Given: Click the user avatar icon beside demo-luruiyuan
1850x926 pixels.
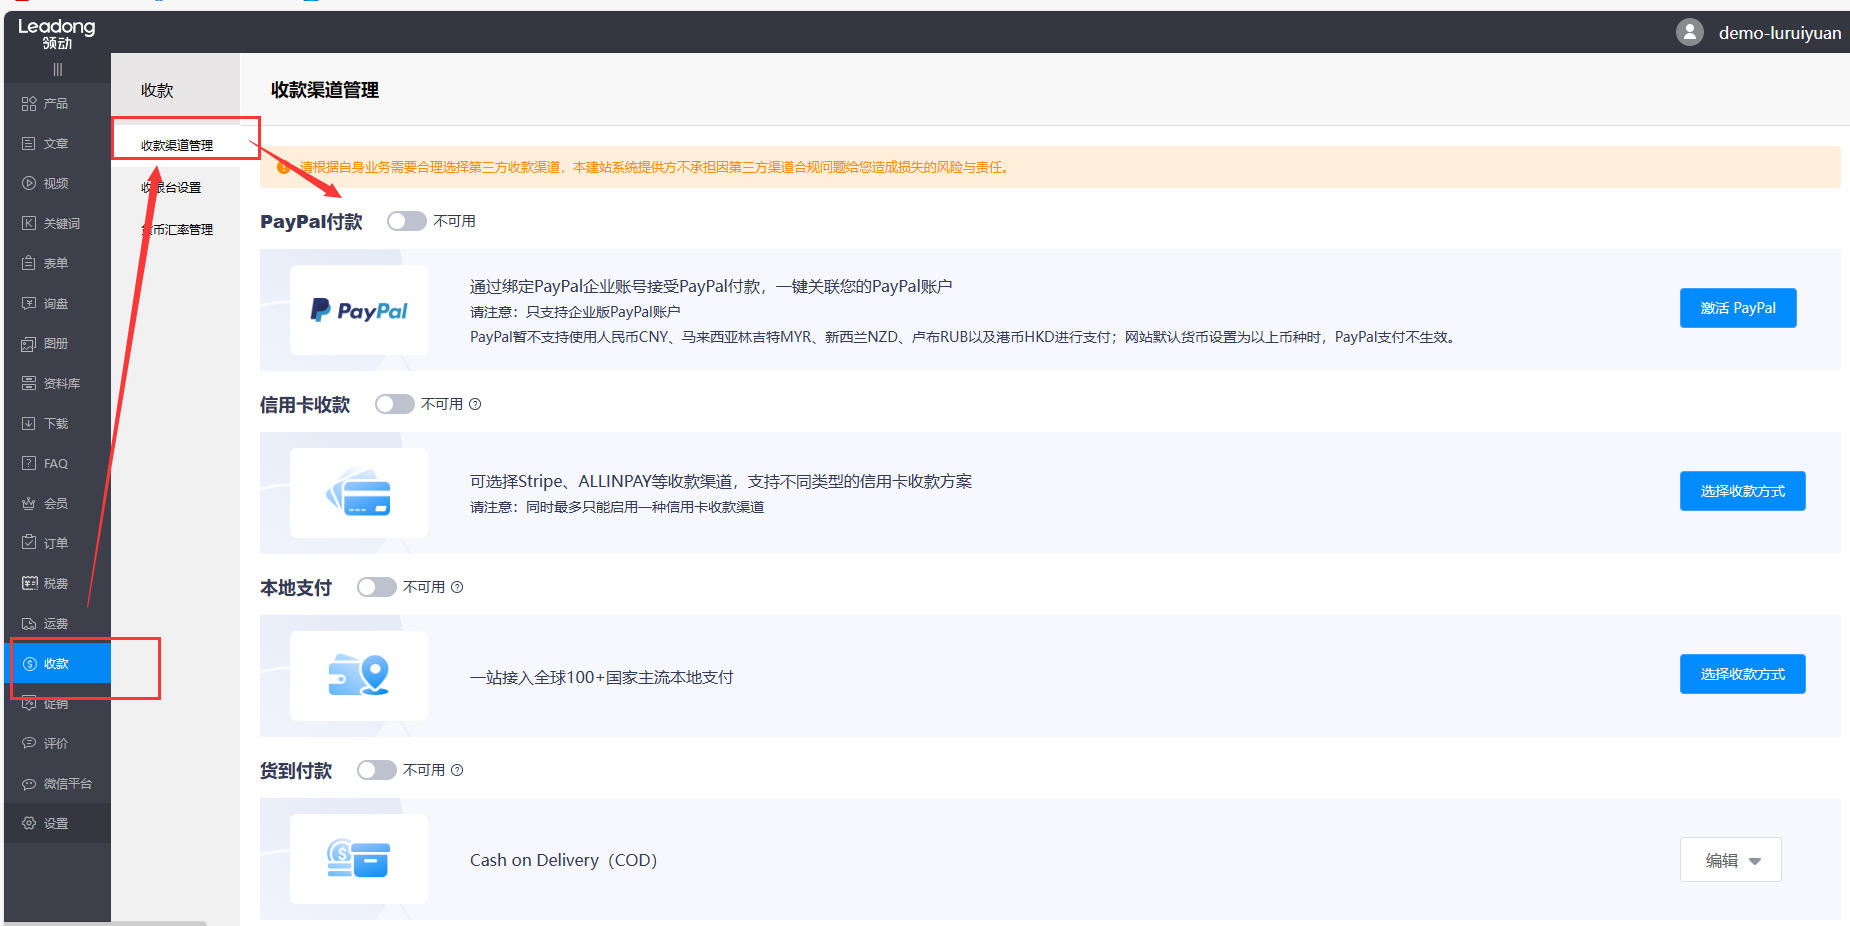Looking at the screenshot, I should pyautogui.click(x=1689, y=33).
